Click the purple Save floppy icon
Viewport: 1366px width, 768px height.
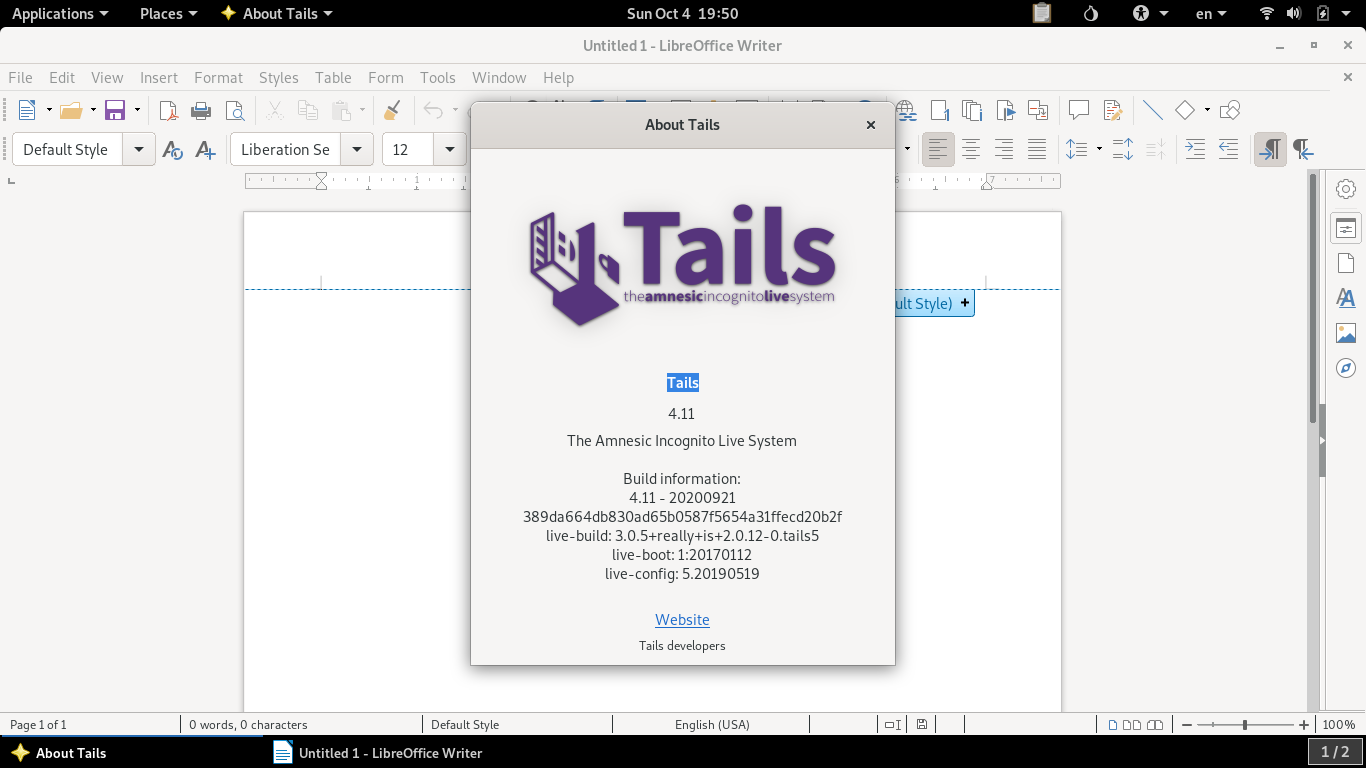click(115, 110)
